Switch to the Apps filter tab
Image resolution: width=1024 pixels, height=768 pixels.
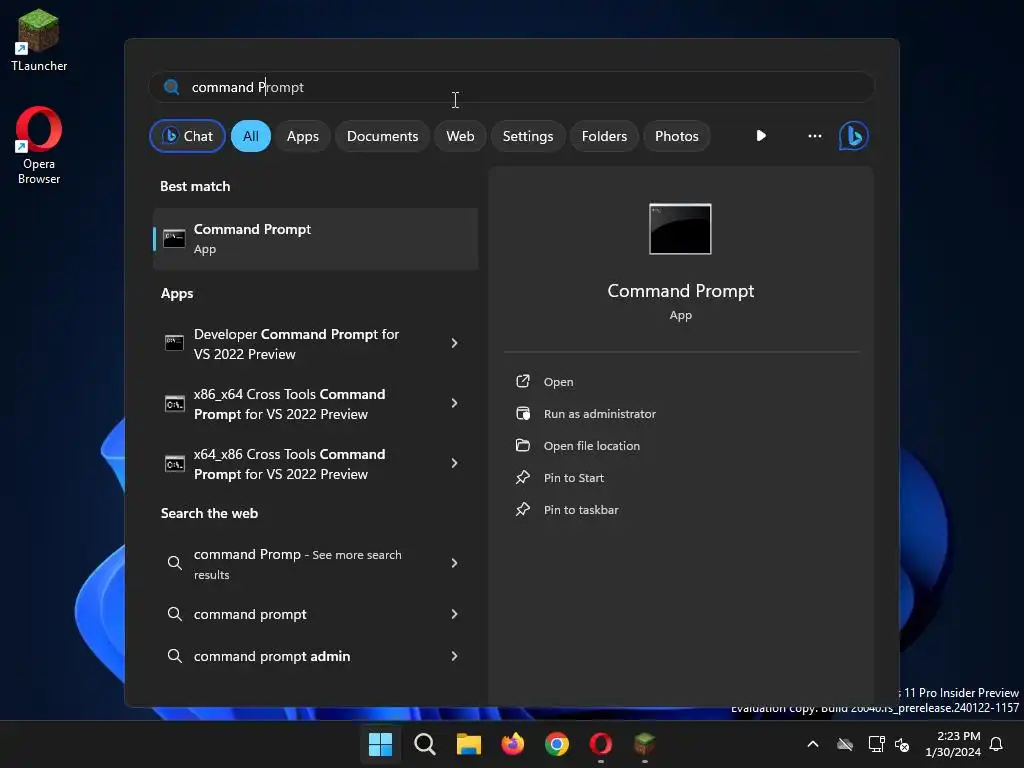click(302, 136)
